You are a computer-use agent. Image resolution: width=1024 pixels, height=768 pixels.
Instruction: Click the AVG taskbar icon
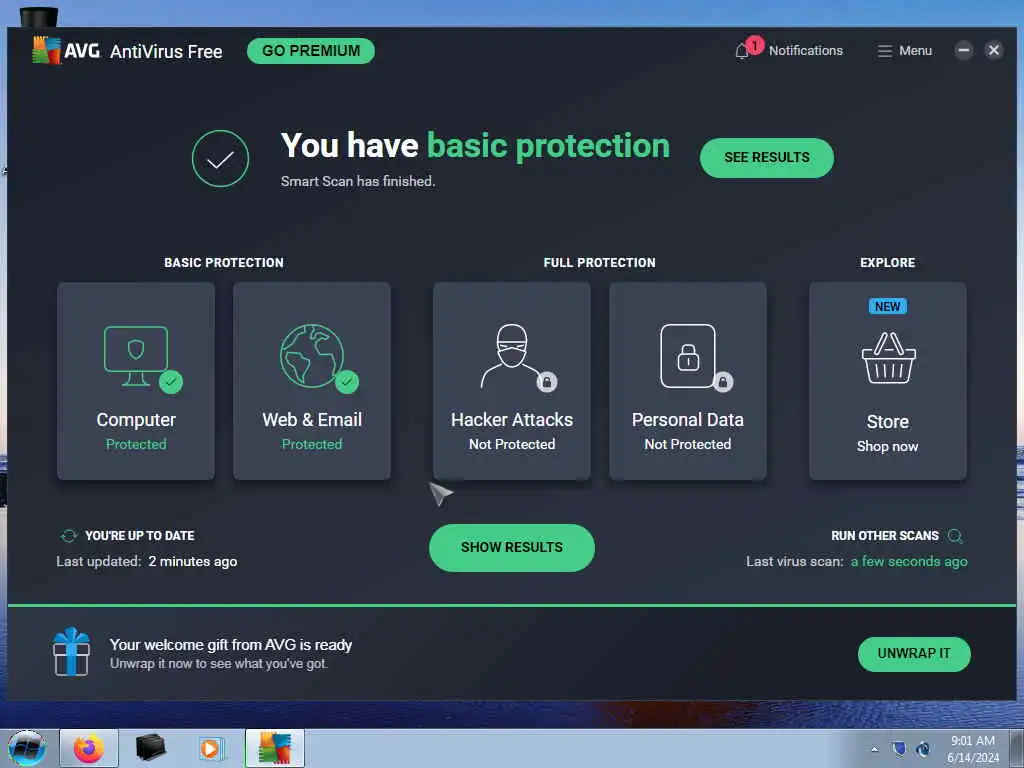tap(275, 748)
